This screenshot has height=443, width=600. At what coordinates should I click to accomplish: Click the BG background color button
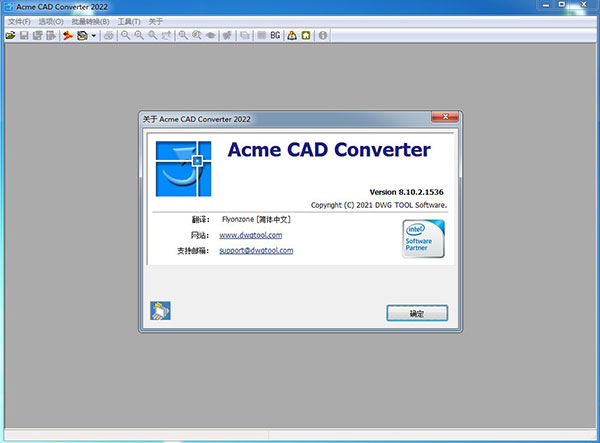[x=275, y=35]
